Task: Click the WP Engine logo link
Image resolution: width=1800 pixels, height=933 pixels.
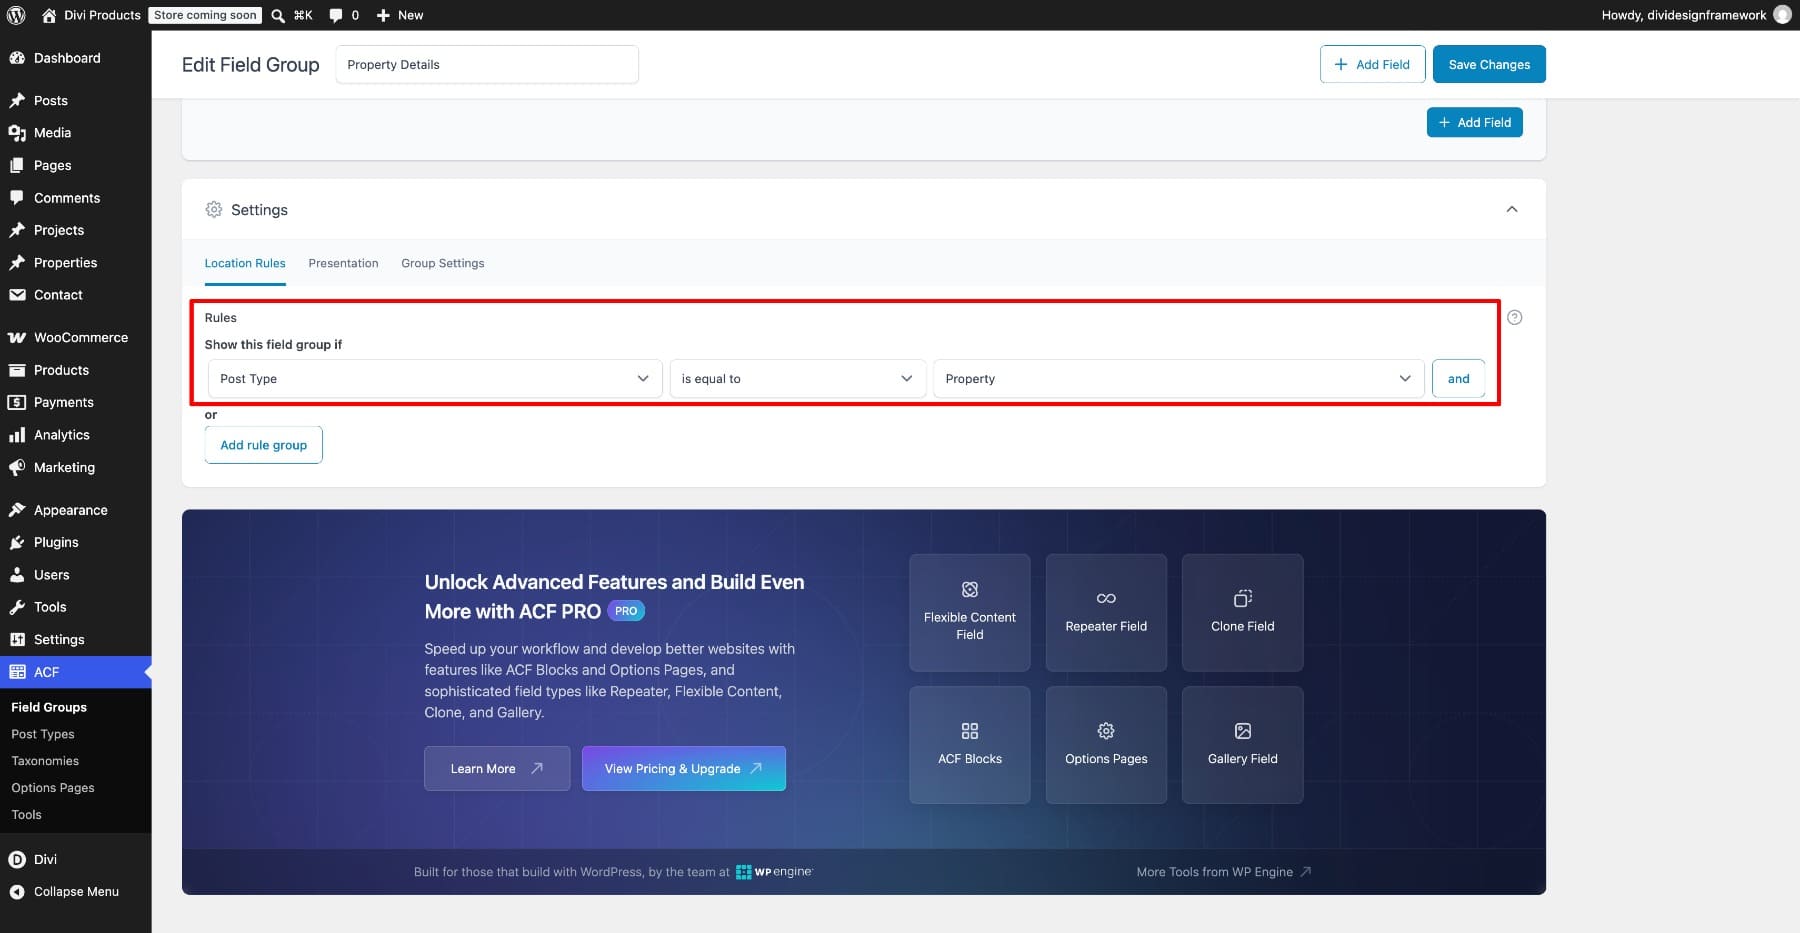Action: coord(775,872)
